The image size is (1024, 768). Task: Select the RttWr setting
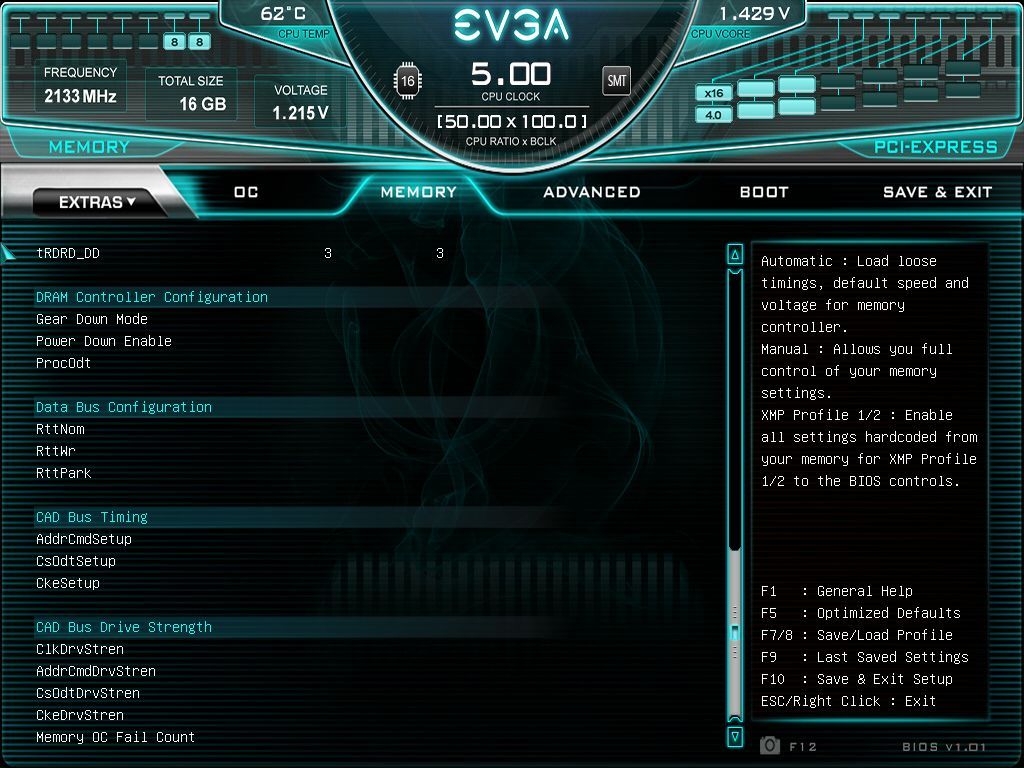[x=56, y=451]
